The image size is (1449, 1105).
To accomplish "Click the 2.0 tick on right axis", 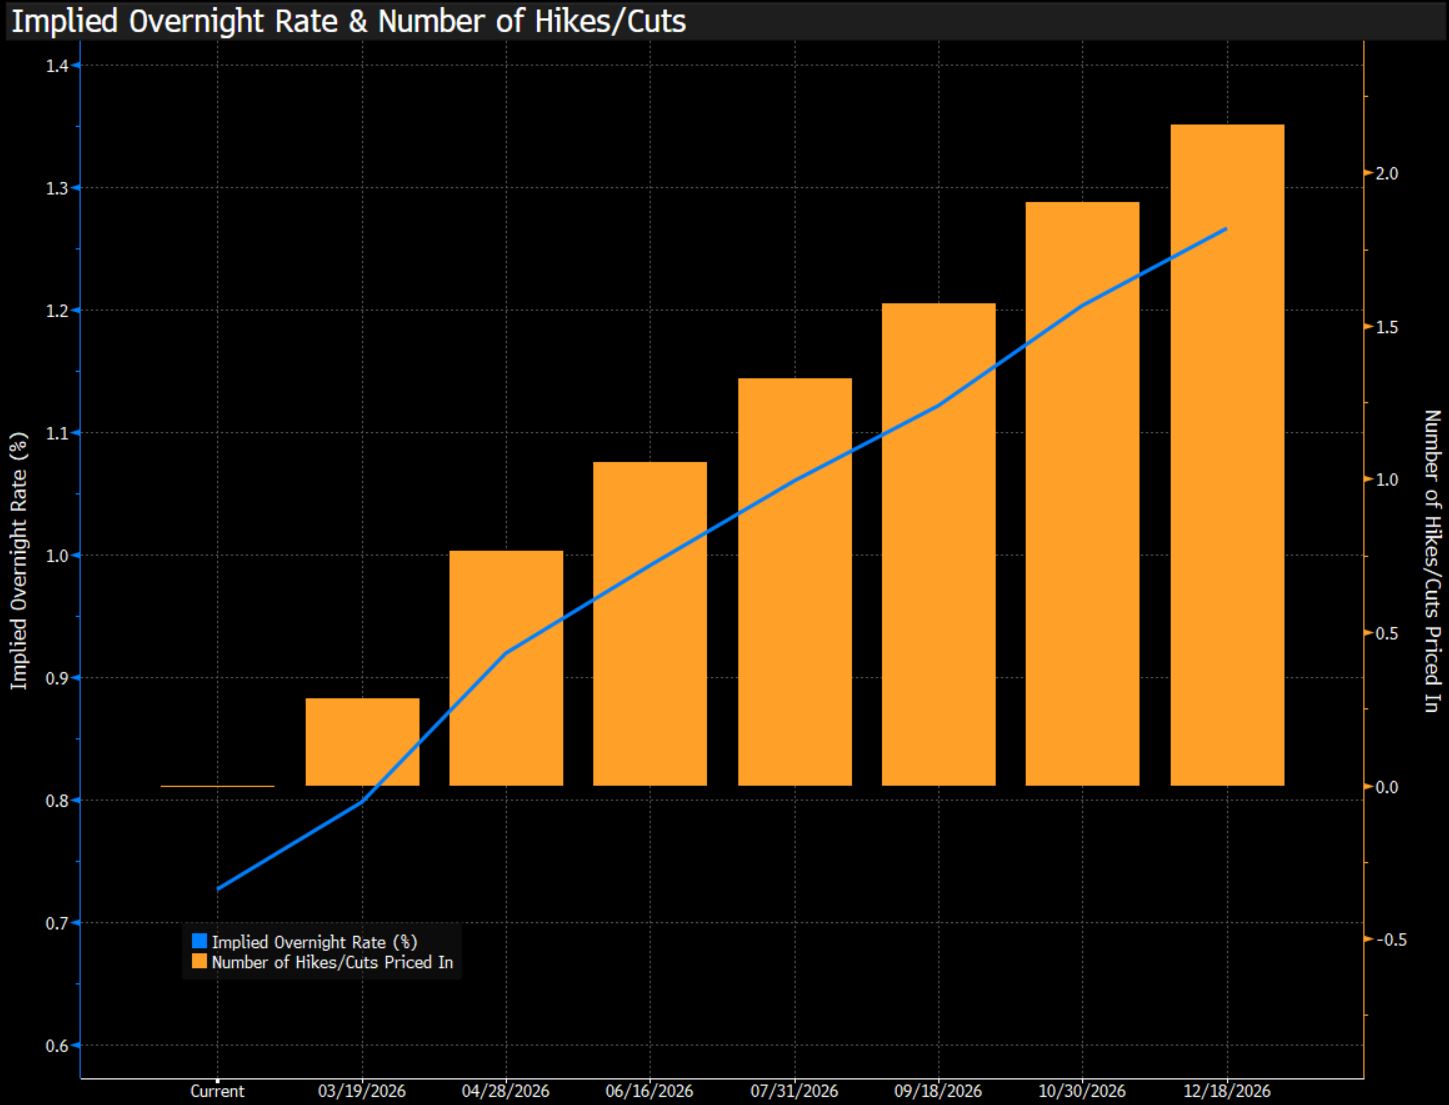I will (x=1386, y=173).
